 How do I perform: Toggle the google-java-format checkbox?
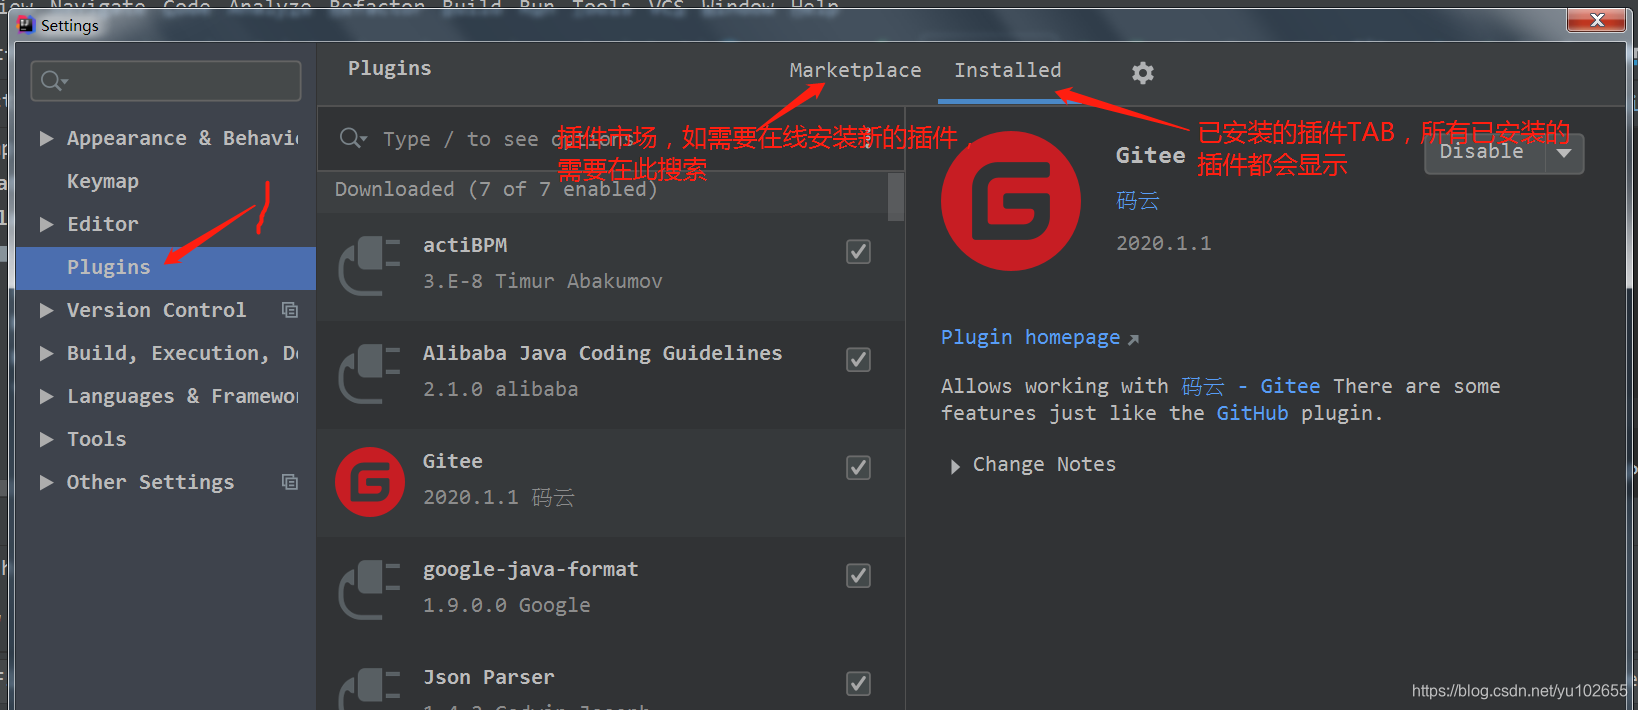[x=858, y=576]
